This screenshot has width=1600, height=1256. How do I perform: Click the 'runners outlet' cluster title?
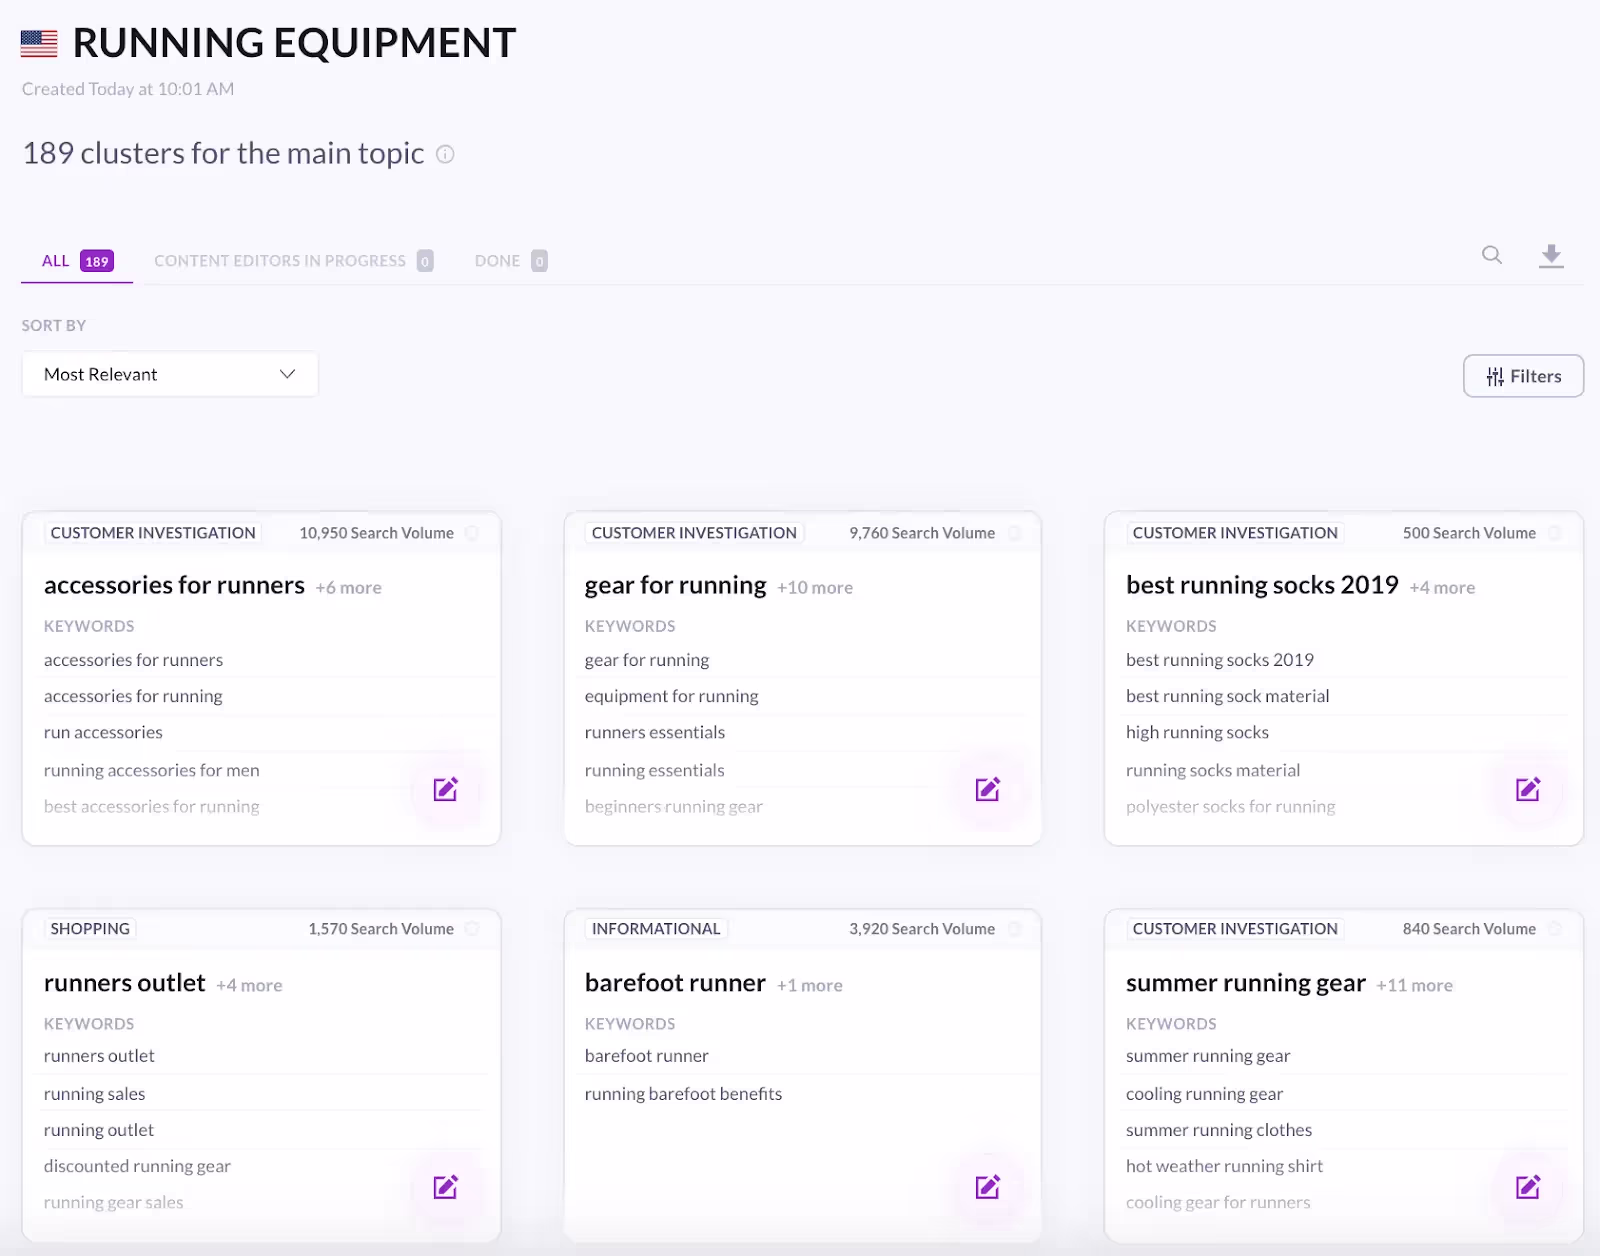[124, 983]
